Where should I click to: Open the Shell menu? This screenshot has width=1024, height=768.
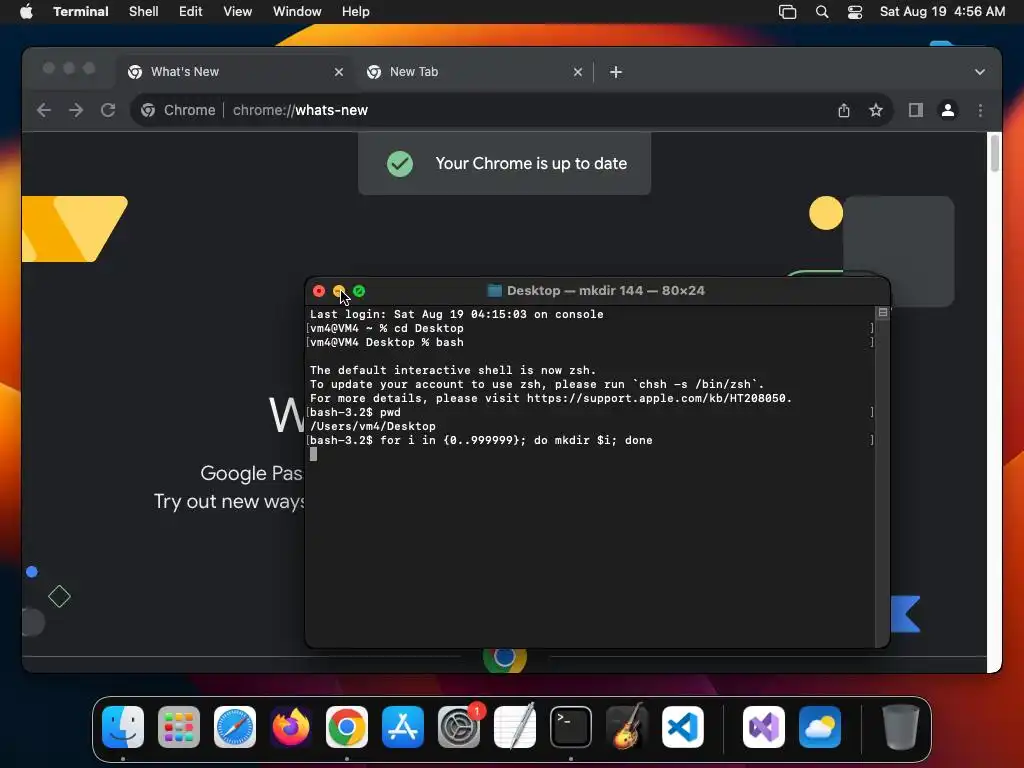click(x=143, y=11)
